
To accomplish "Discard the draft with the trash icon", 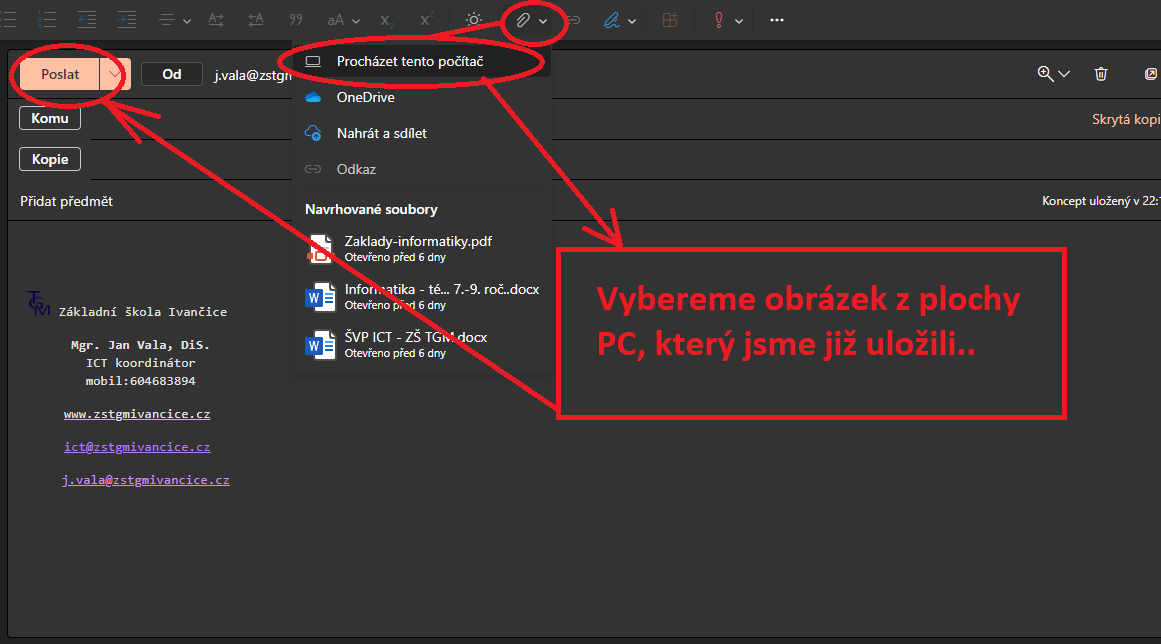I will coord(1101,74).
